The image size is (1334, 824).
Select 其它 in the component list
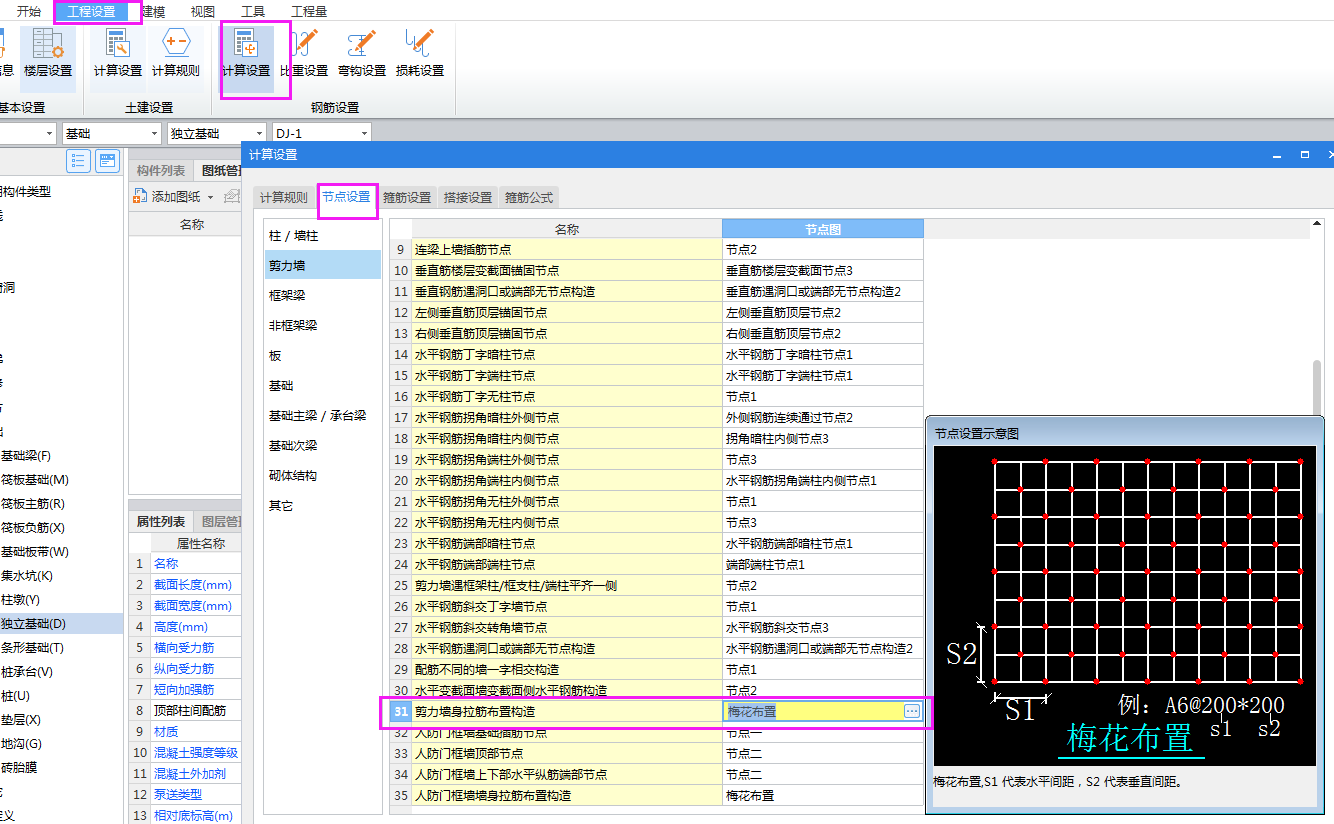click(322, 505)
